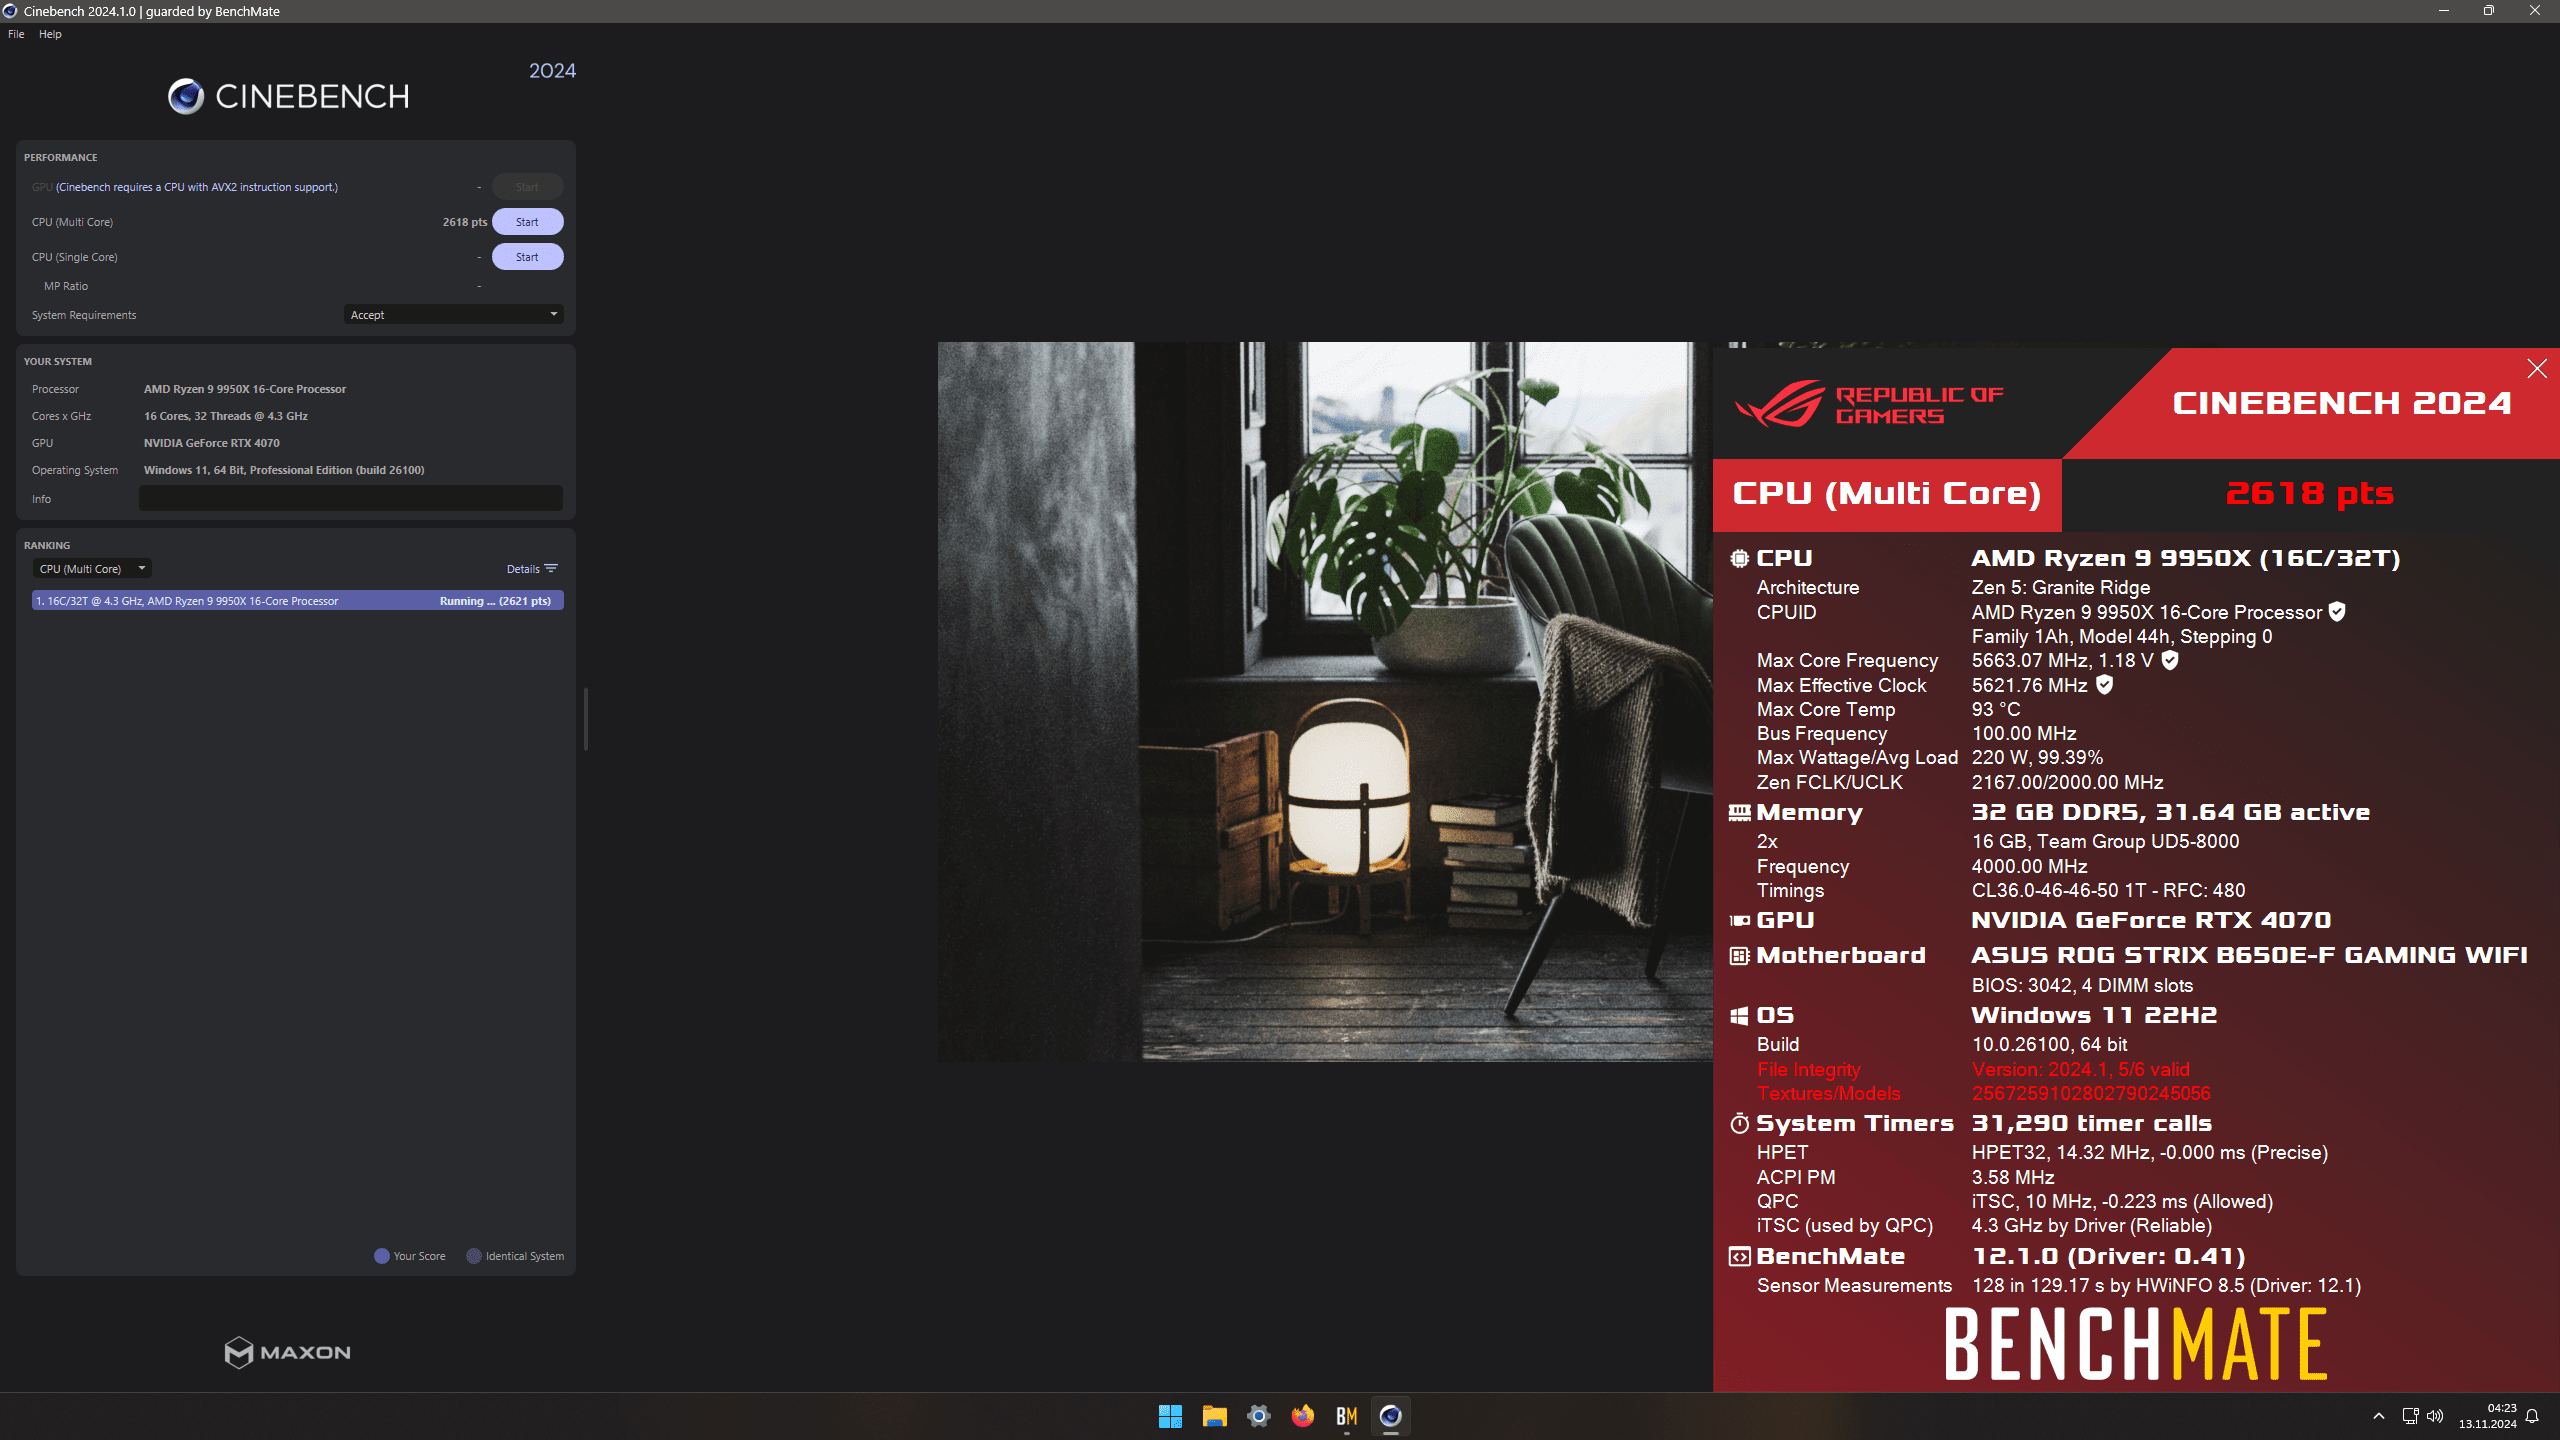Show hidden system tray icons chevron
2560x1440 pixels.
(x=2379, y=1416)
